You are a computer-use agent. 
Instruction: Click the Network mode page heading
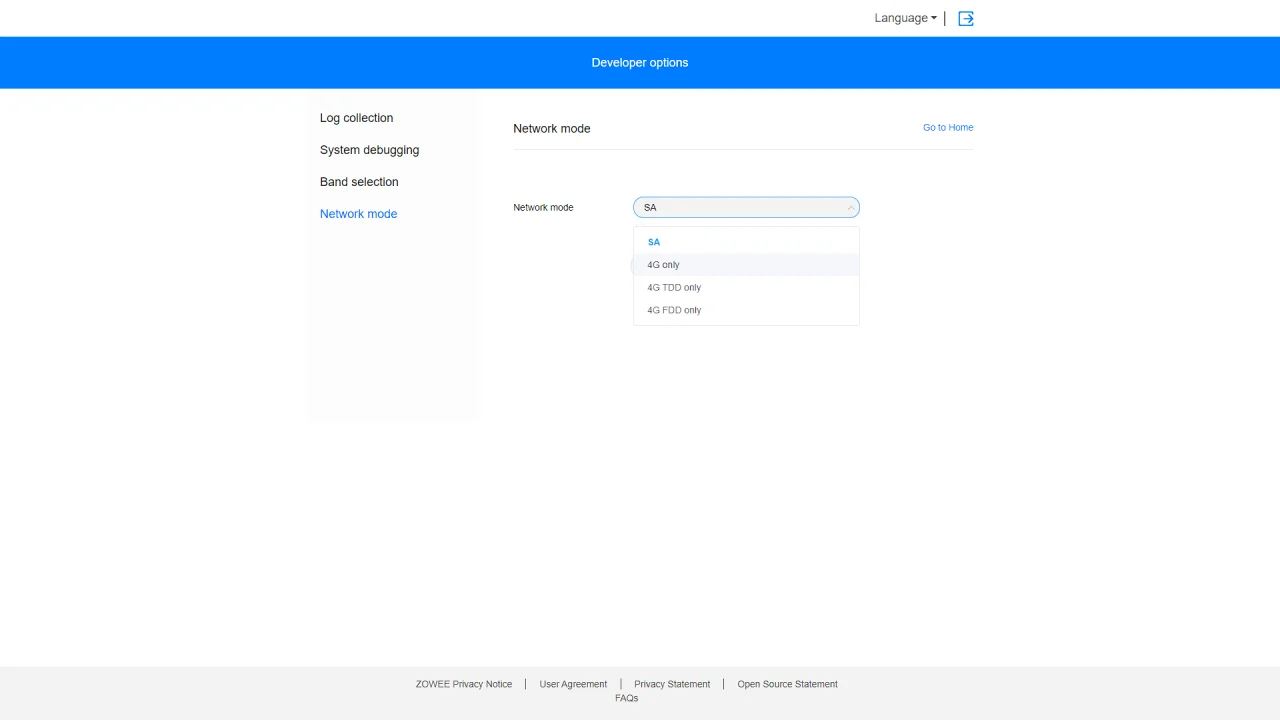tap(552, 128)
